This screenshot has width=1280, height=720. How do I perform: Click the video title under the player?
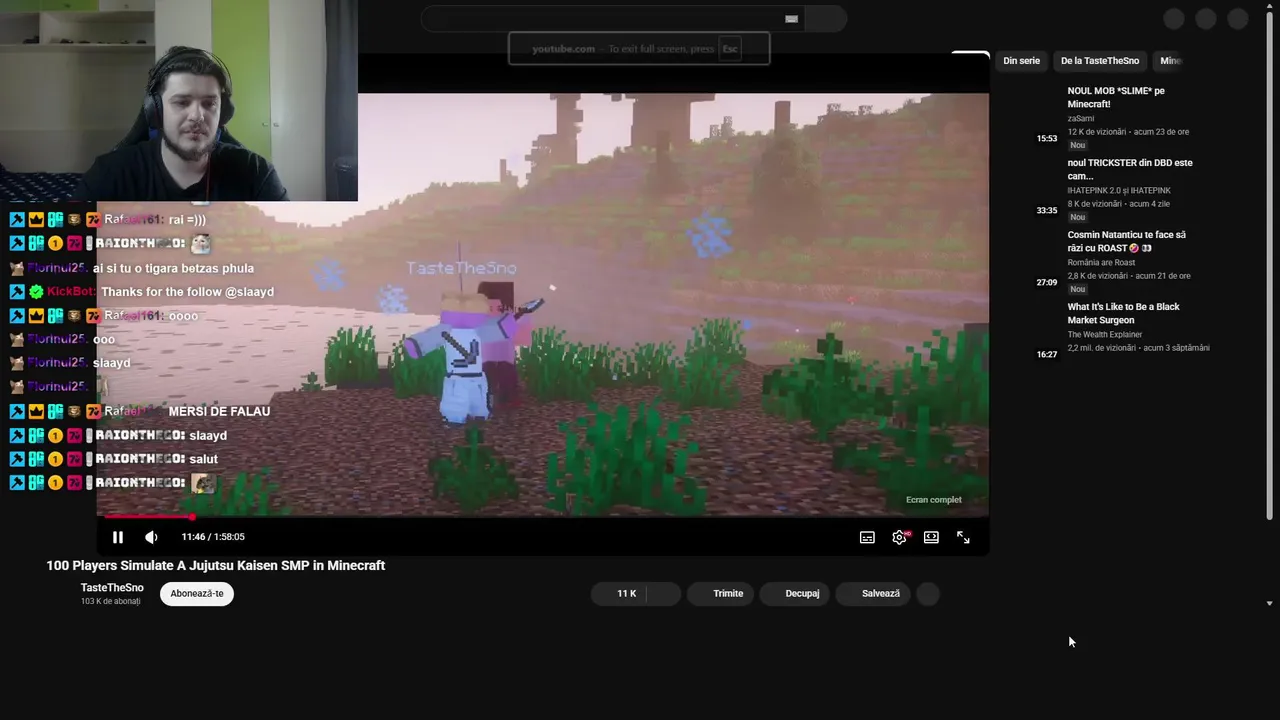[x=216, y=565]
